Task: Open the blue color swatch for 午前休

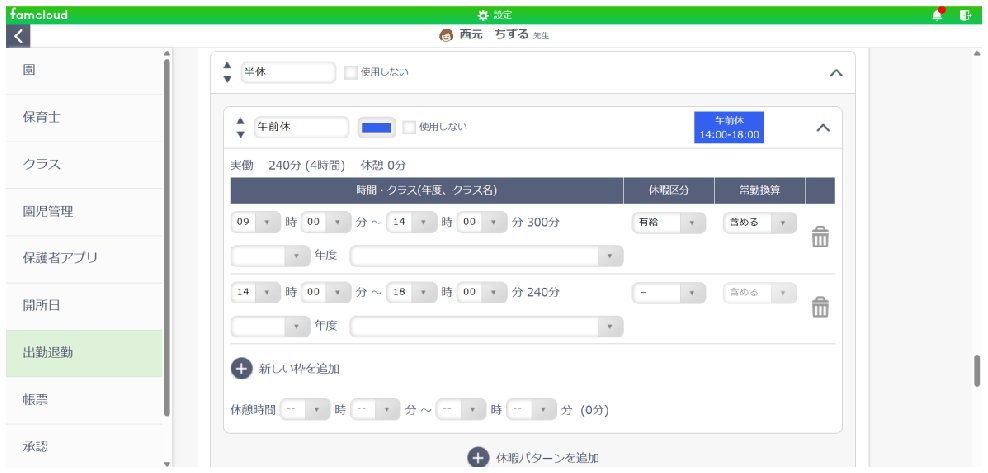Action: [x=377, y=127]
